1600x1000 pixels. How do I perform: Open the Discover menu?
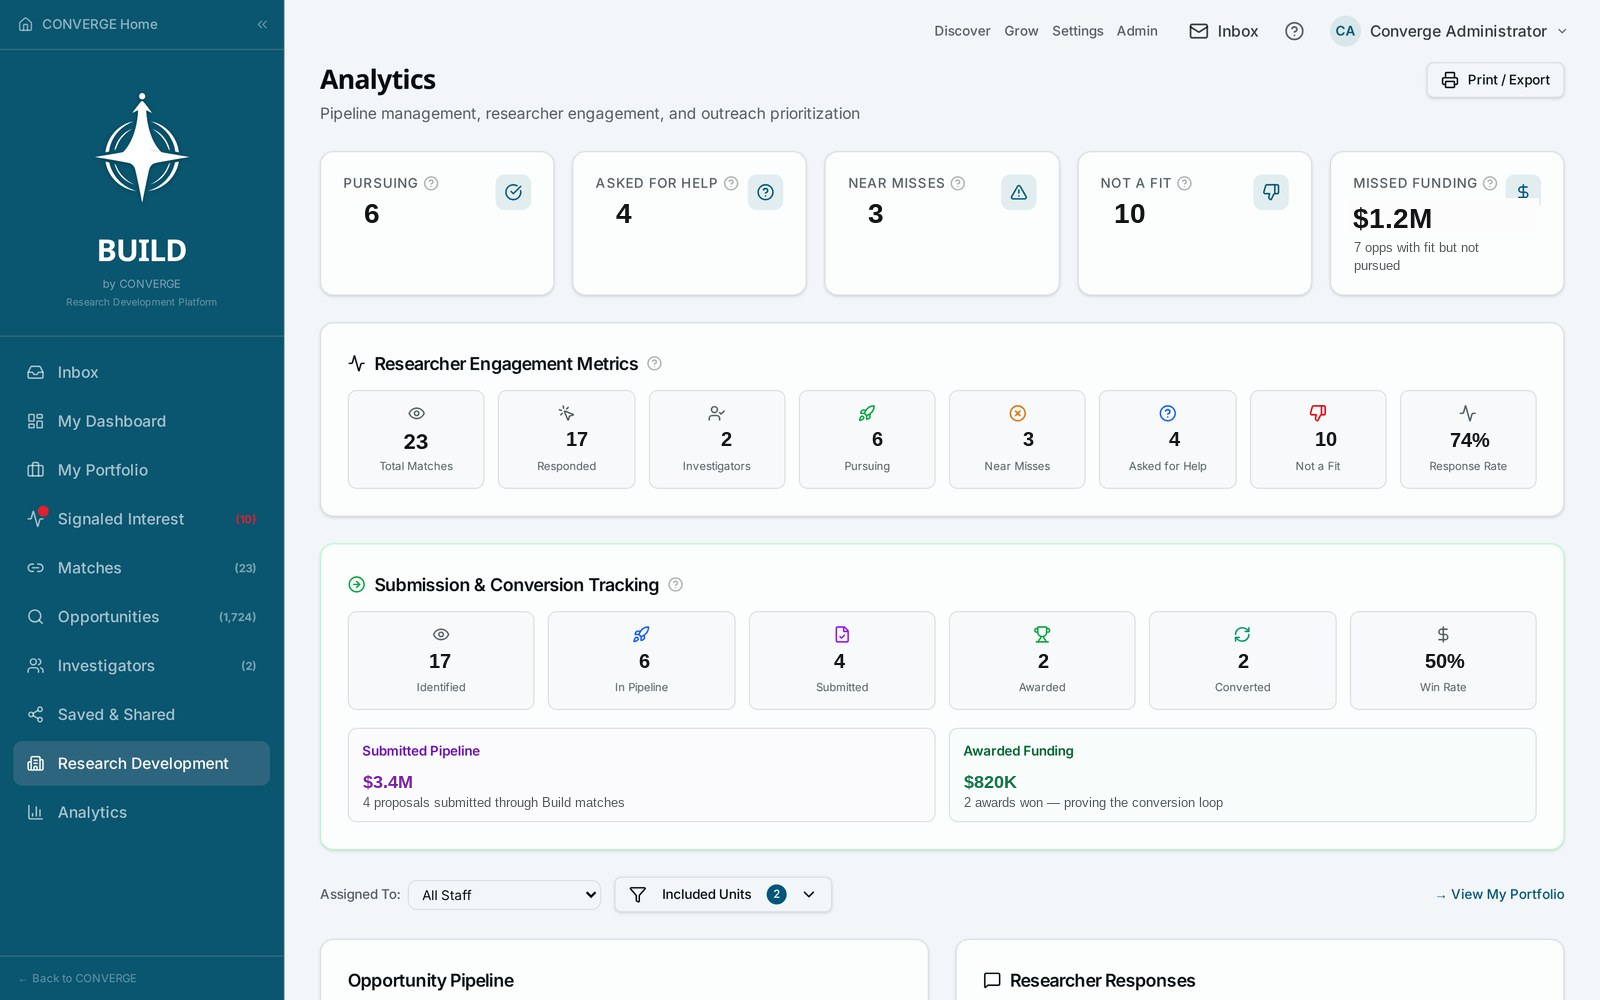coord(962,31)
